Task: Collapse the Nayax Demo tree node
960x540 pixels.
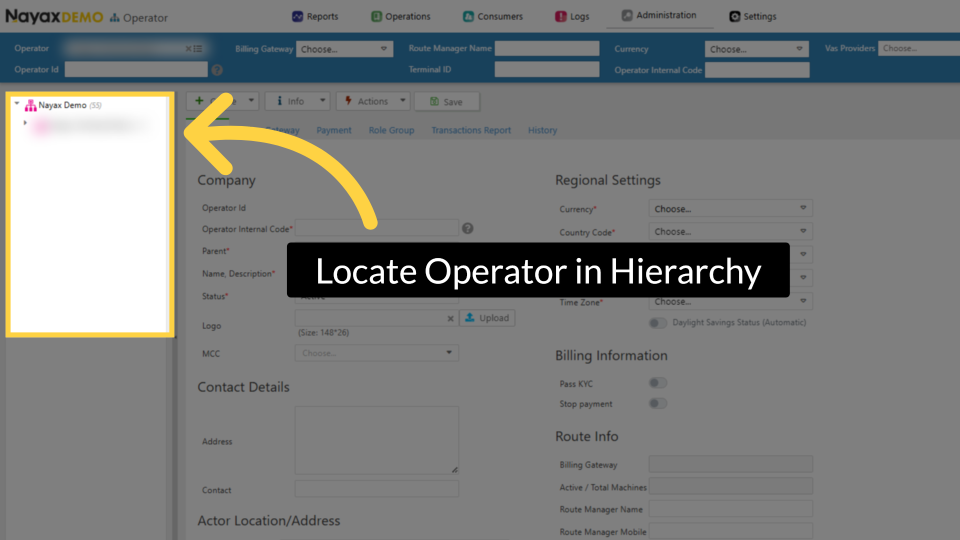Action: (x=17, y=104)
